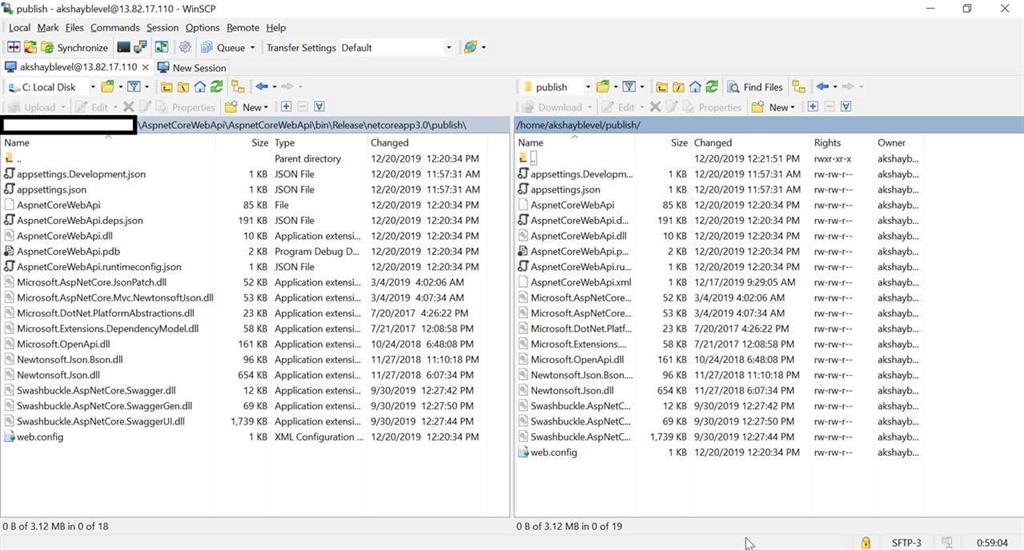Click the Synchronize toolbar button
The image size is (1024, 550).
coord(74,47)
